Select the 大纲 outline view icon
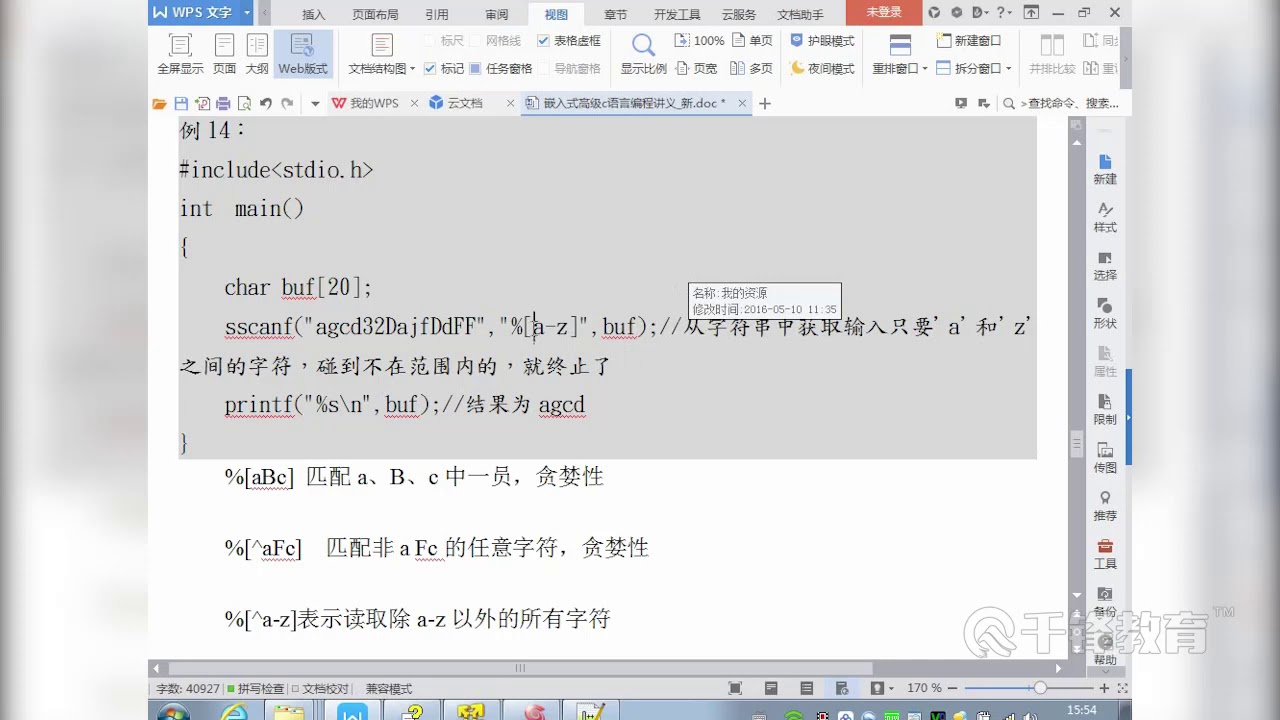This screenshot has width=1280, height=720. point(257,54)
